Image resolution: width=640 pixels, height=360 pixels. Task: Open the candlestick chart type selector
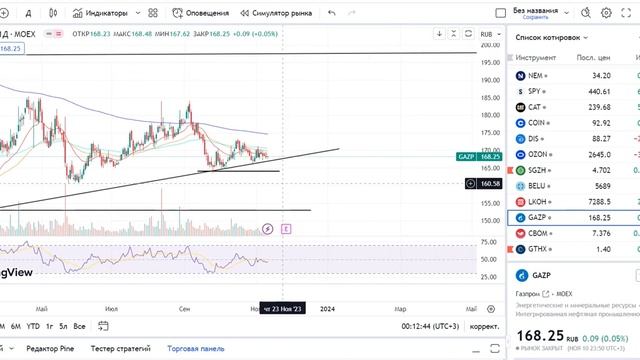pyautogui.click(x=53, y=13)
